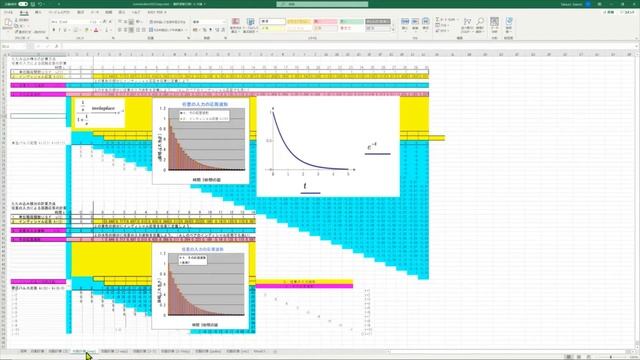Click the Undo icon in title bar
Screen dimensions: 640x360
(x=40, y=4)
